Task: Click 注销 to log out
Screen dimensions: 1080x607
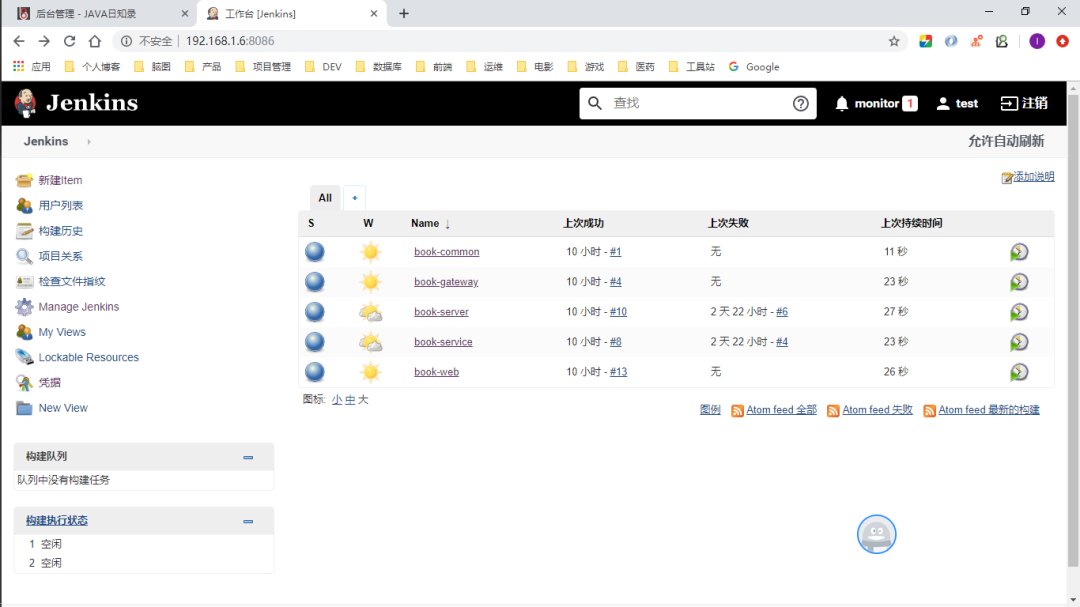Action: (1024, 103)
